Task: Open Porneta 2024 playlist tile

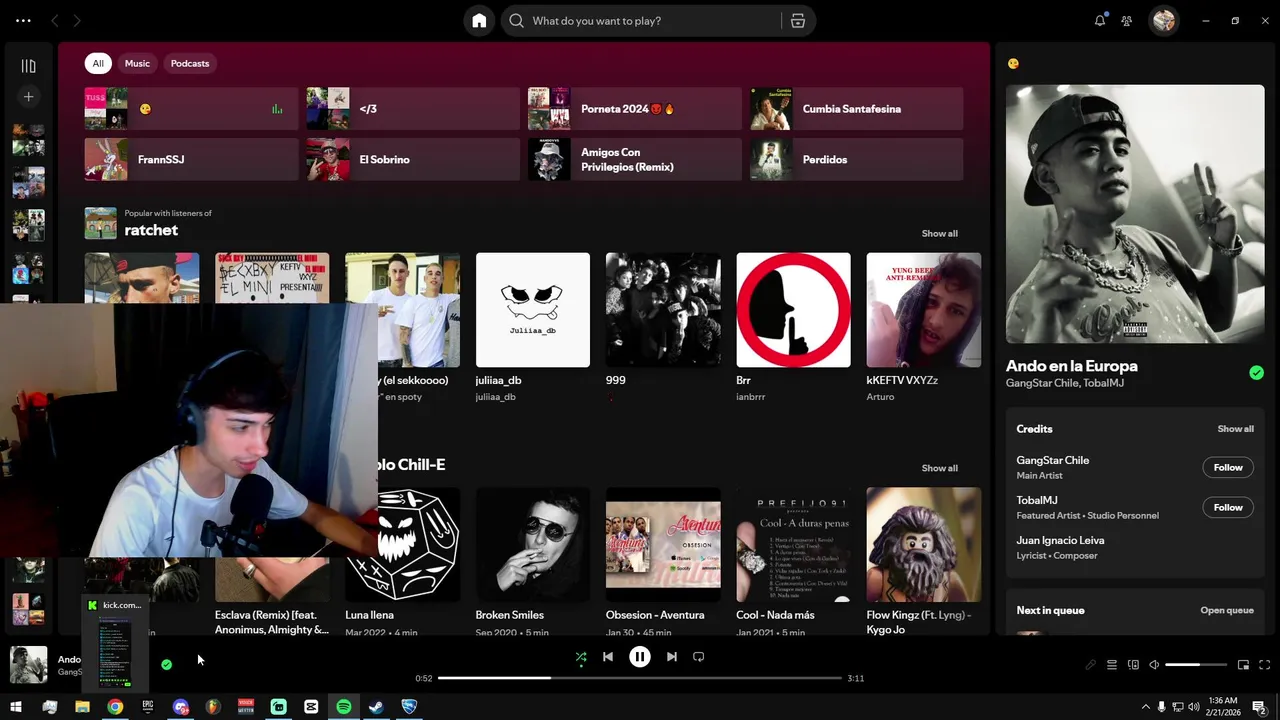Action: [x=635, y=109]
